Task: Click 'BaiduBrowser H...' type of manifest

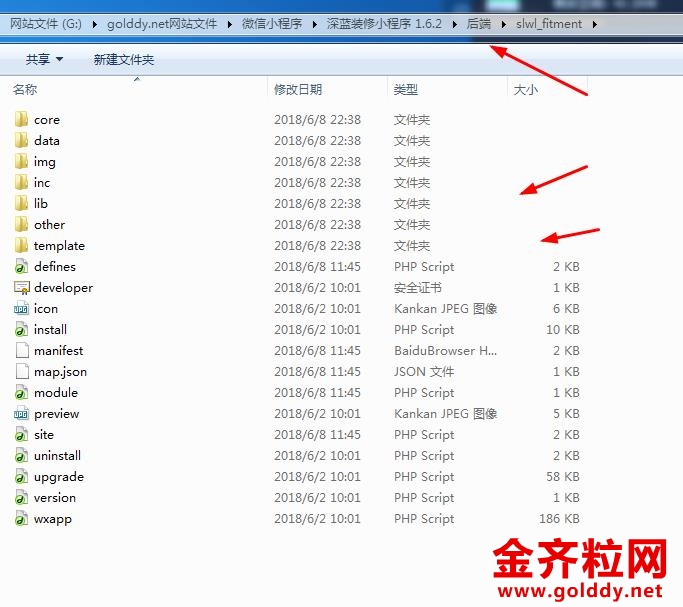Action: click(445, 351)
